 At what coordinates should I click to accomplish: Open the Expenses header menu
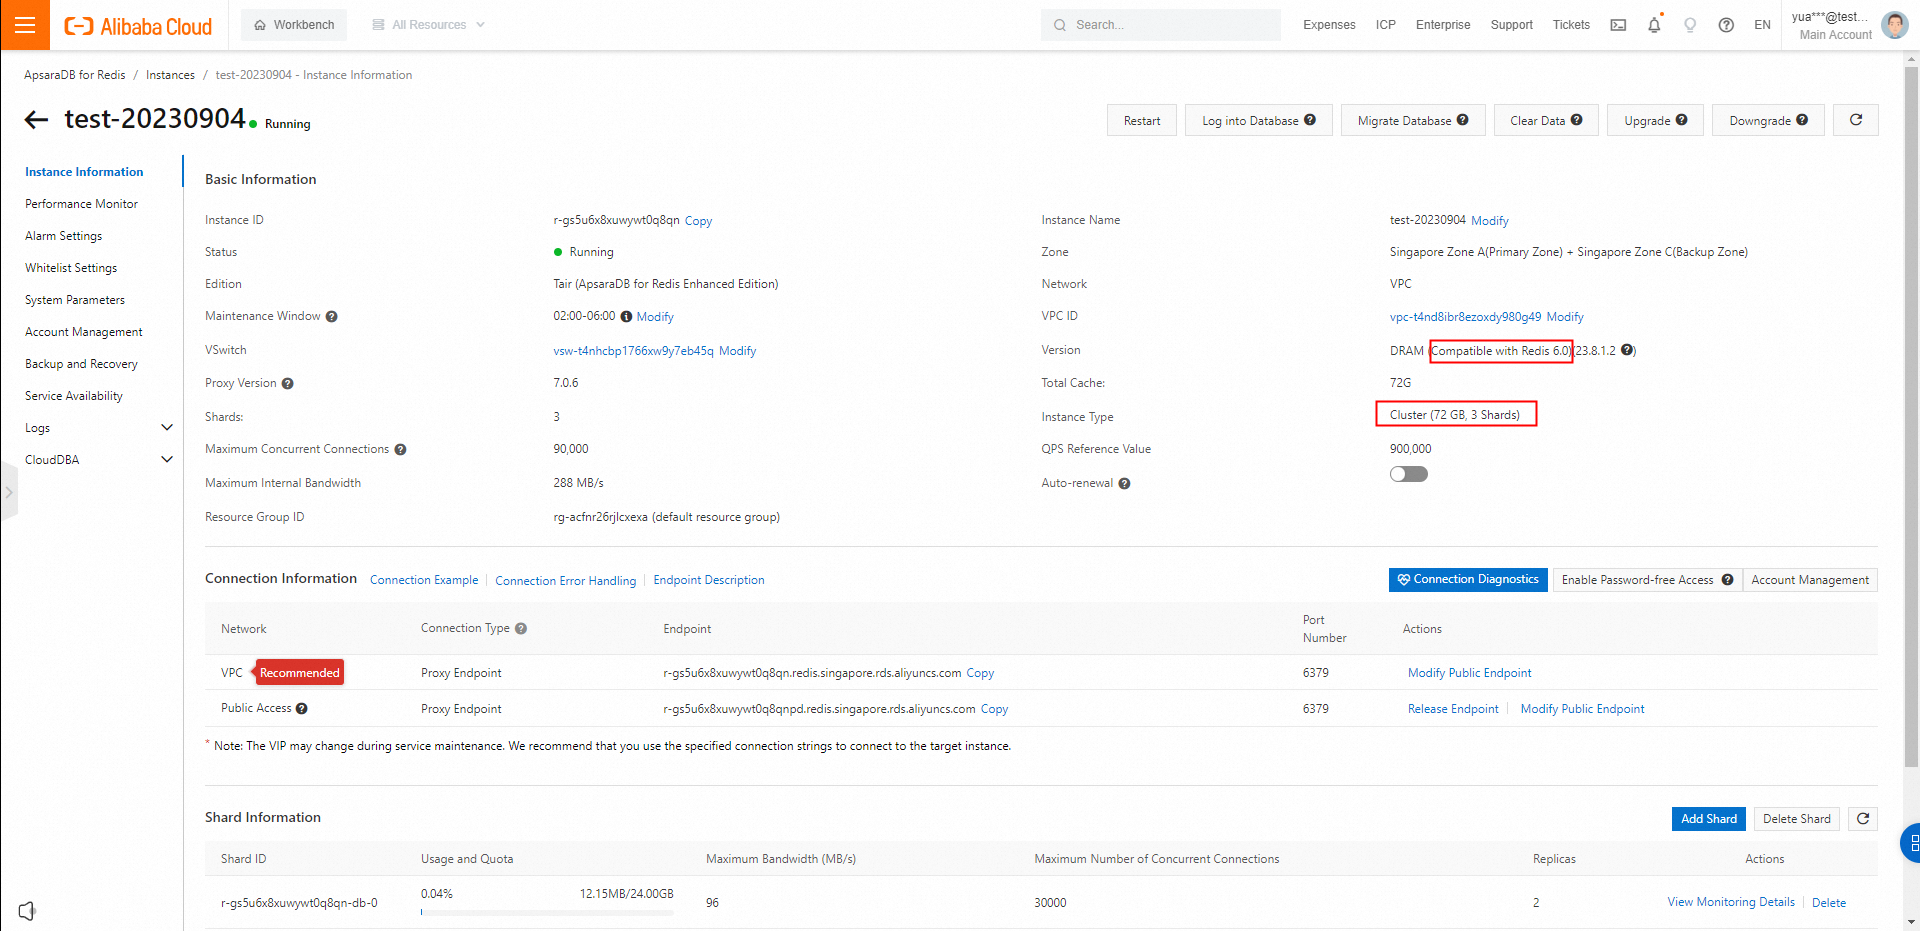[x=1329, y=25]
